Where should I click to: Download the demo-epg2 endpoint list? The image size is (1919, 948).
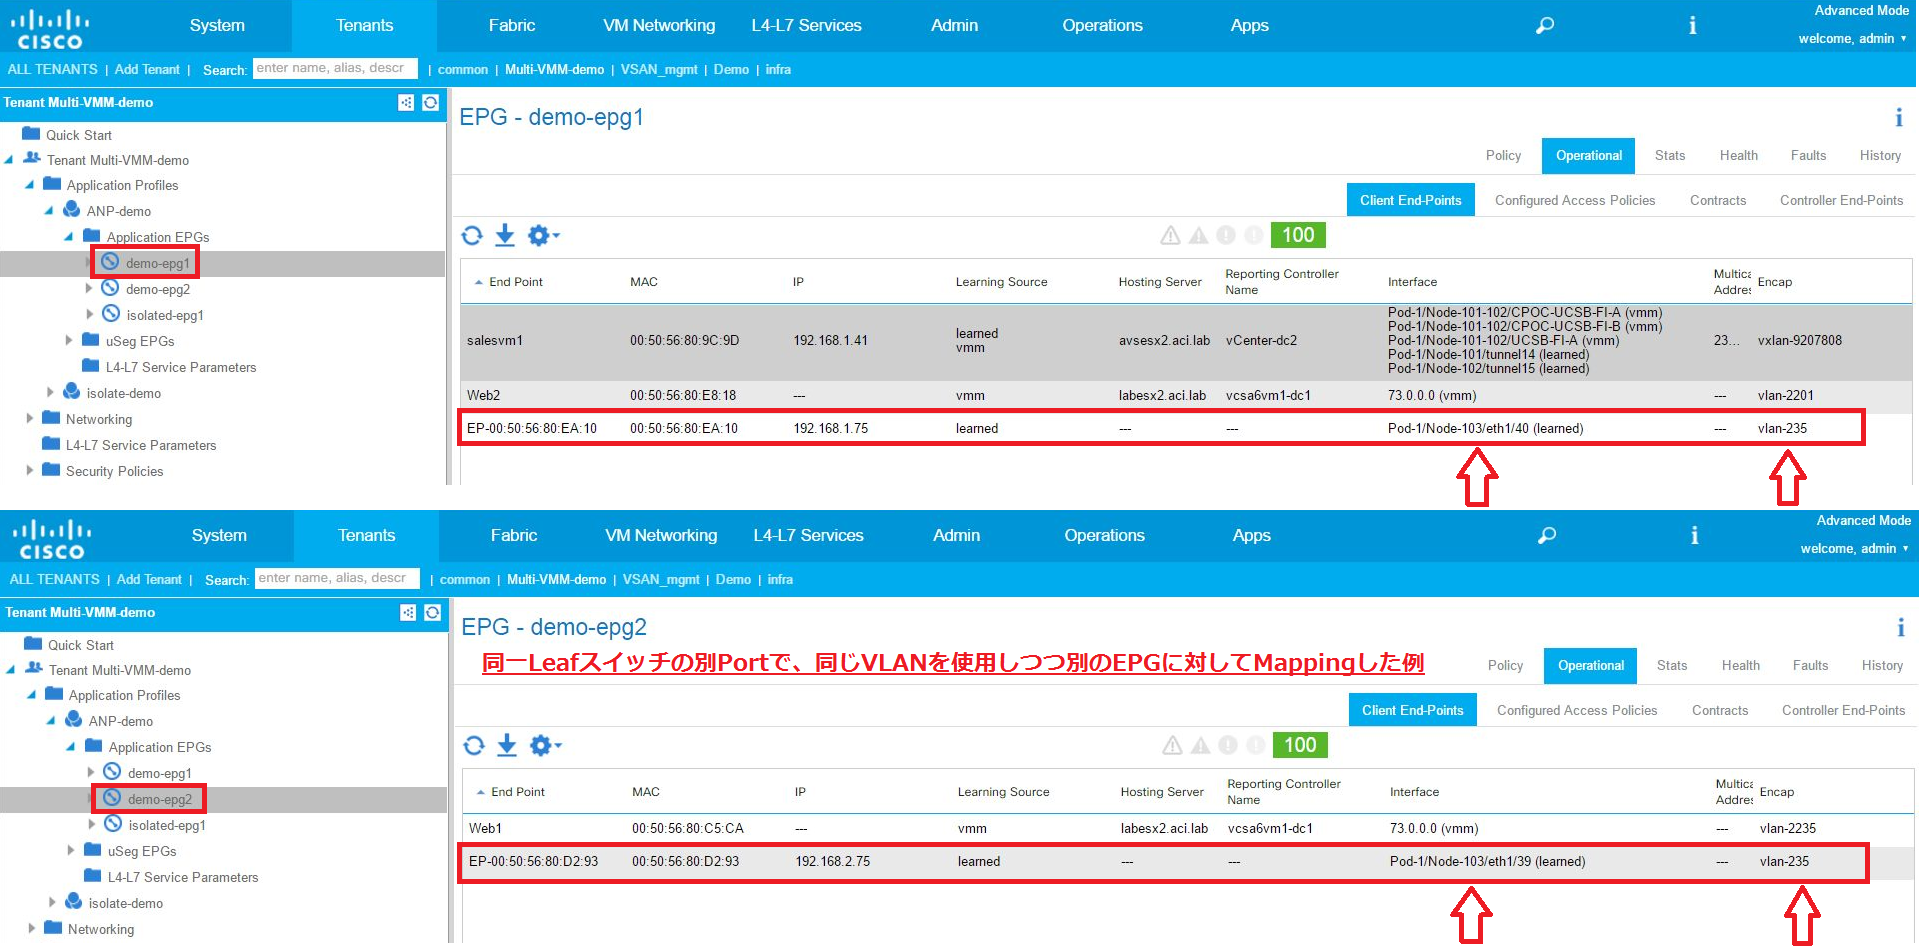507,746
